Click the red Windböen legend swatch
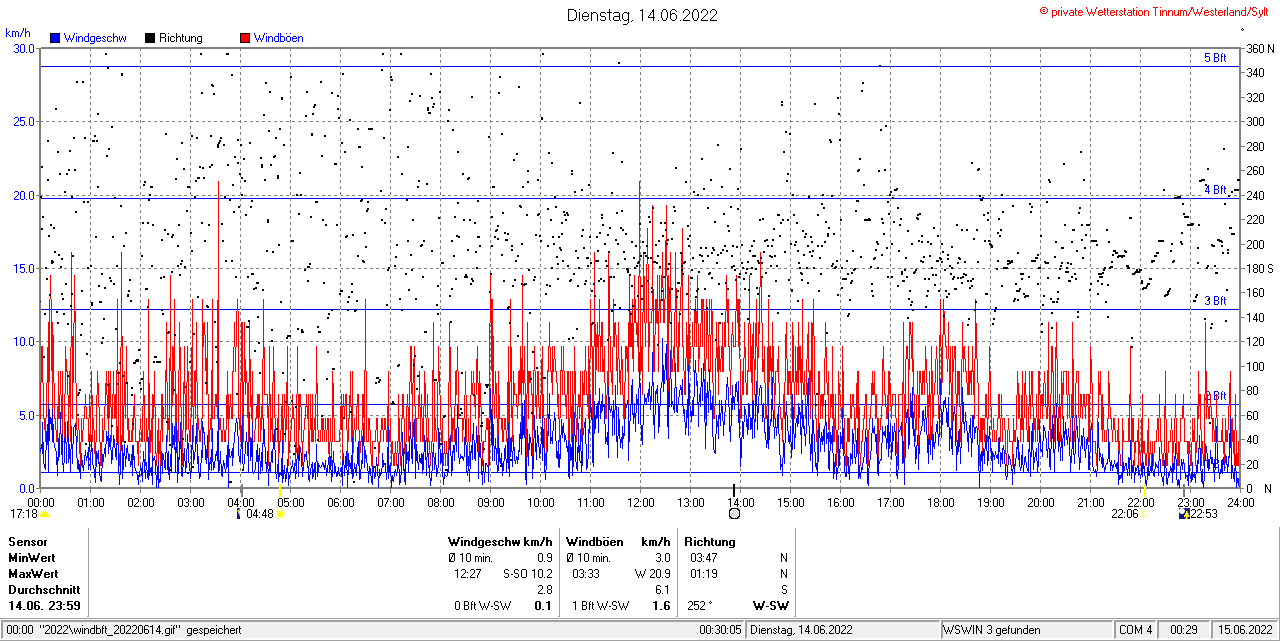The height and width of the screenshot is (641, 1280). tap(245, 38)
